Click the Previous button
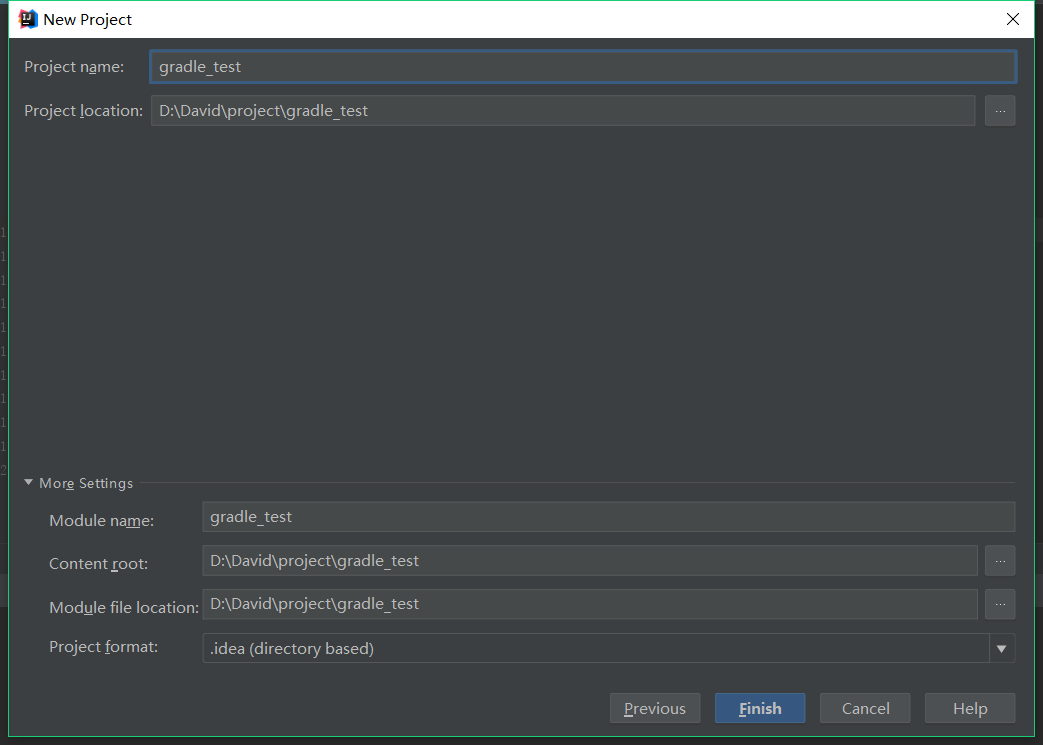The width and height of the screenshot is (1043, 745). (x=654, y=708)
